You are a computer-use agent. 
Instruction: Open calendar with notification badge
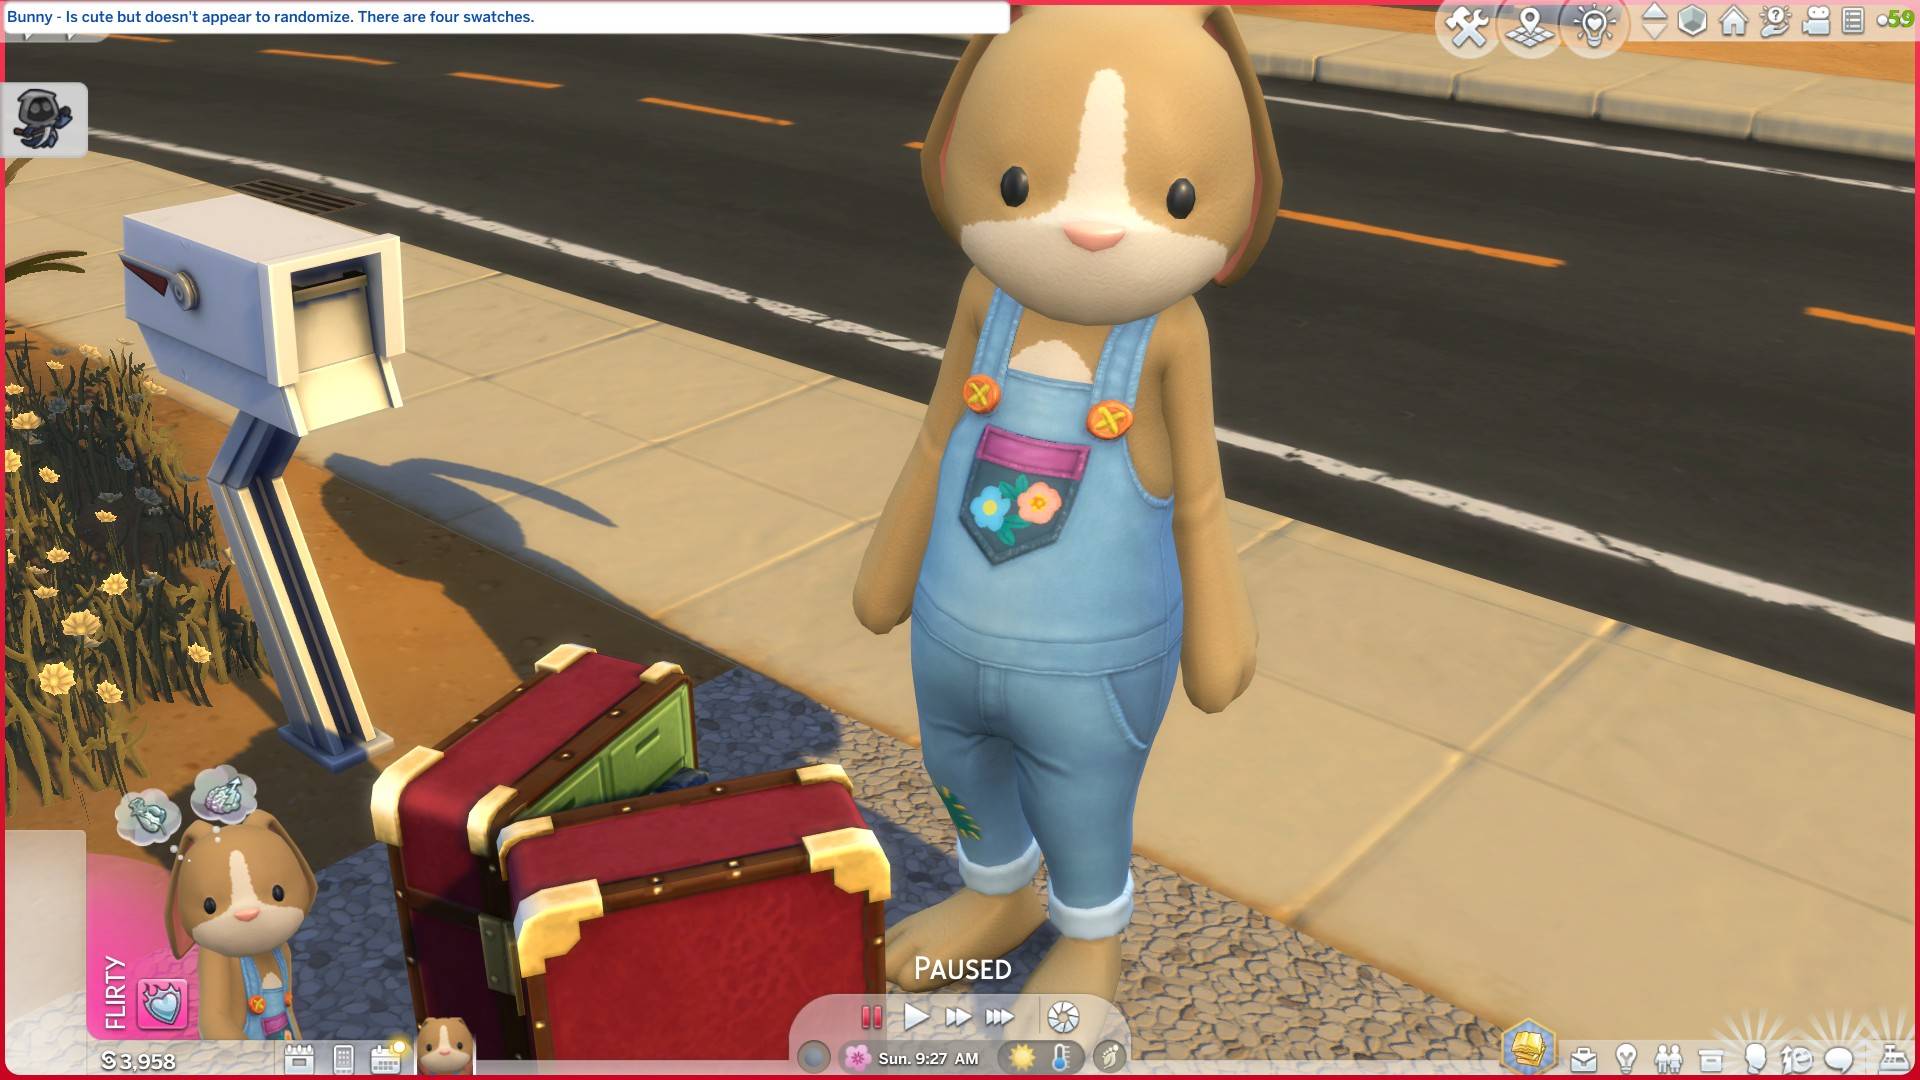point(387,1057)
